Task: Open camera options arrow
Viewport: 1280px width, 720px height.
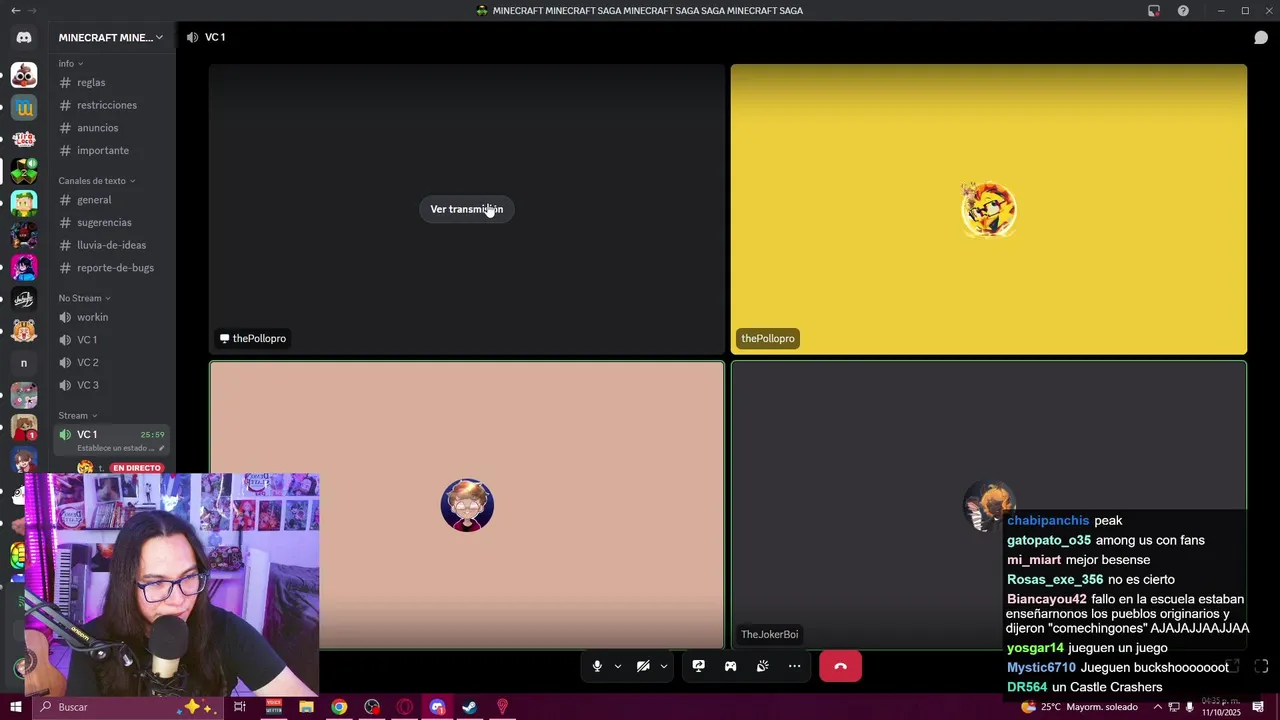Action: pyautogui.click(x=663, y=666)
